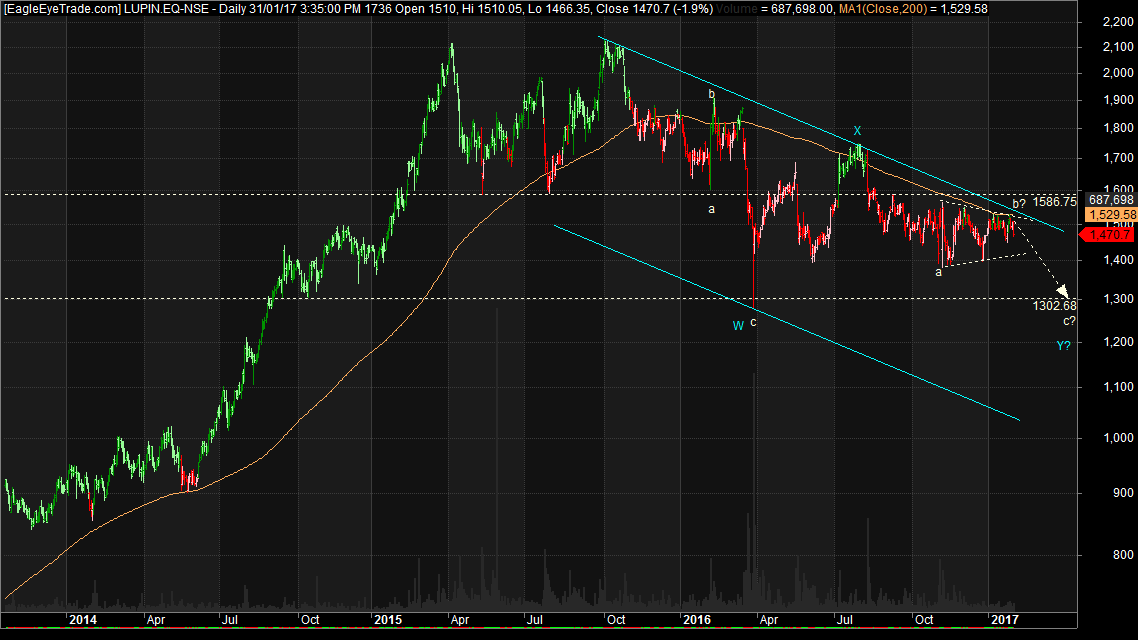
Task: Click the EagleEyeTrade.com branding text
Action: point(58,7)
